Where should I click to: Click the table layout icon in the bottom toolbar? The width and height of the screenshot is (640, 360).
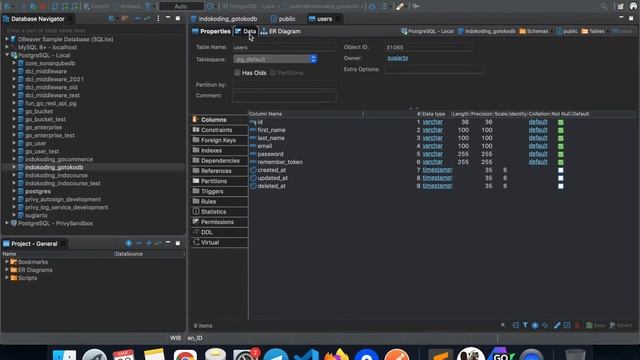coord(516,325)
